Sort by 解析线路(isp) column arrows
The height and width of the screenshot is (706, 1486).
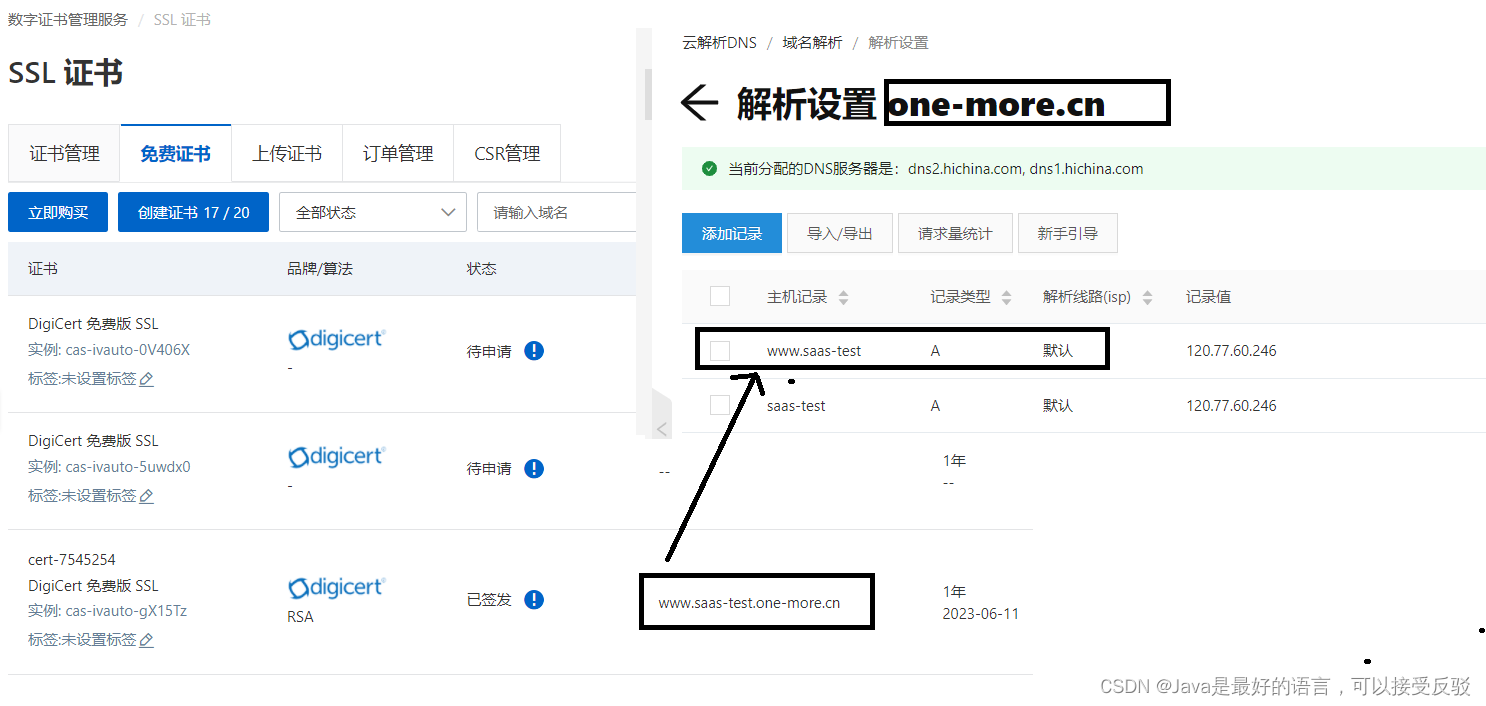[1147, 297]
